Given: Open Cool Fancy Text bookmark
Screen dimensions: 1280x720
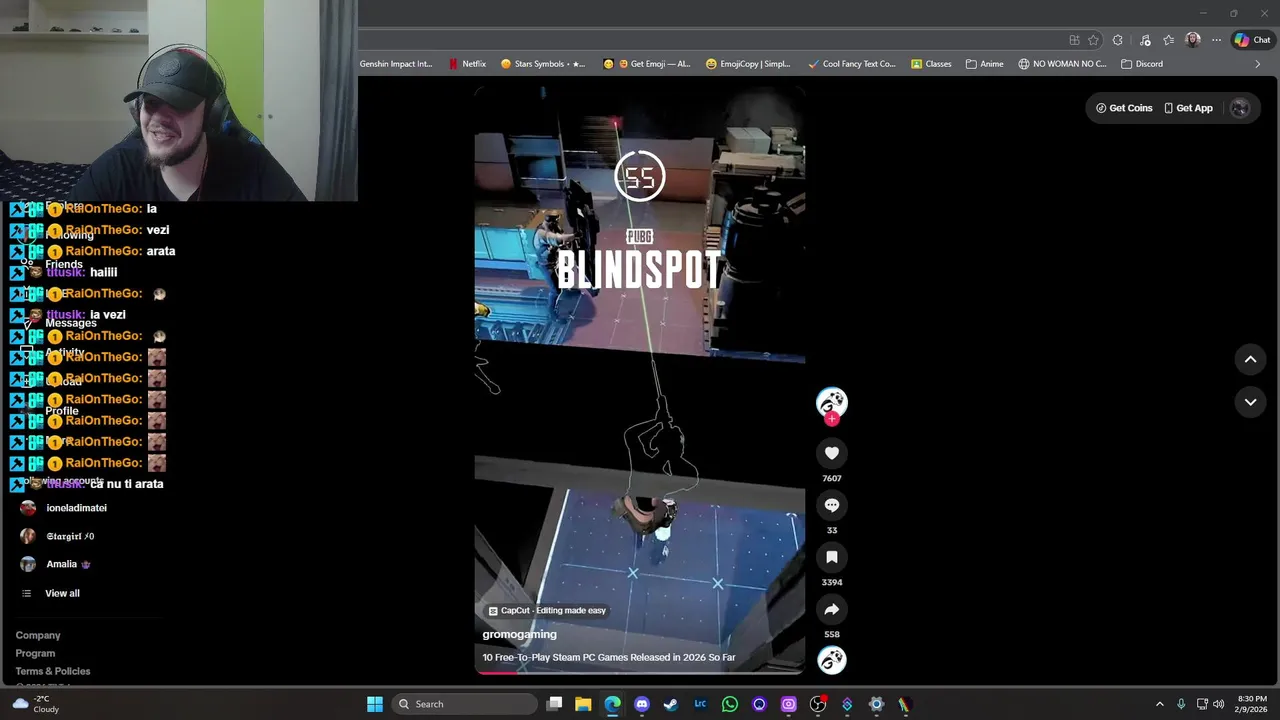Looking at the screenshot, I should 851,64.
